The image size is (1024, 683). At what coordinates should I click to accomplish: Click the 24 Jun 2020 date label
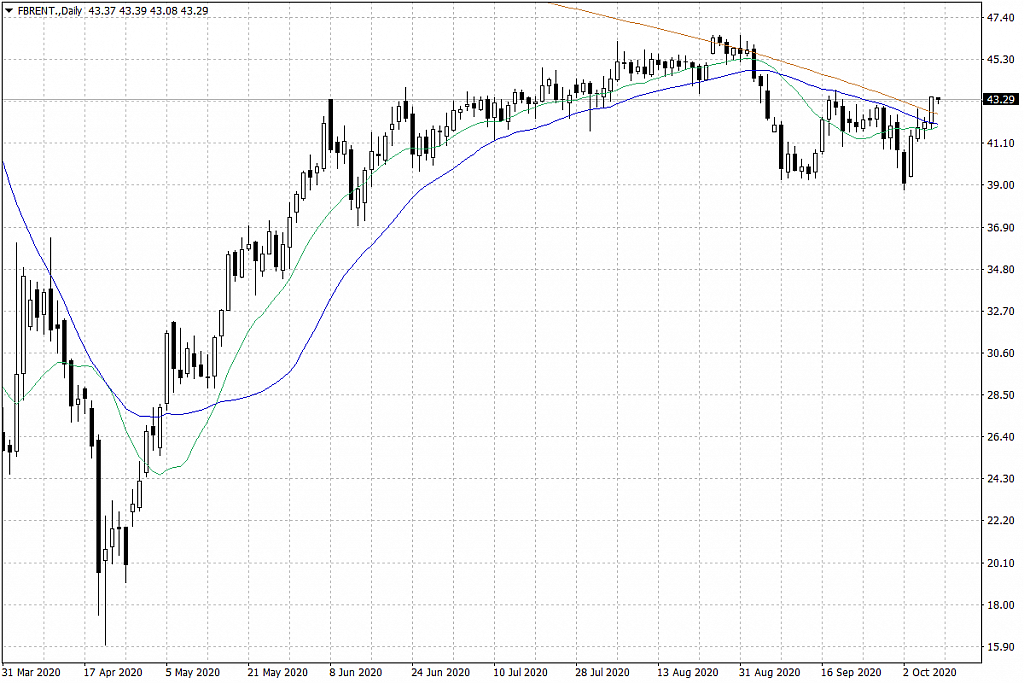point(441,673)
